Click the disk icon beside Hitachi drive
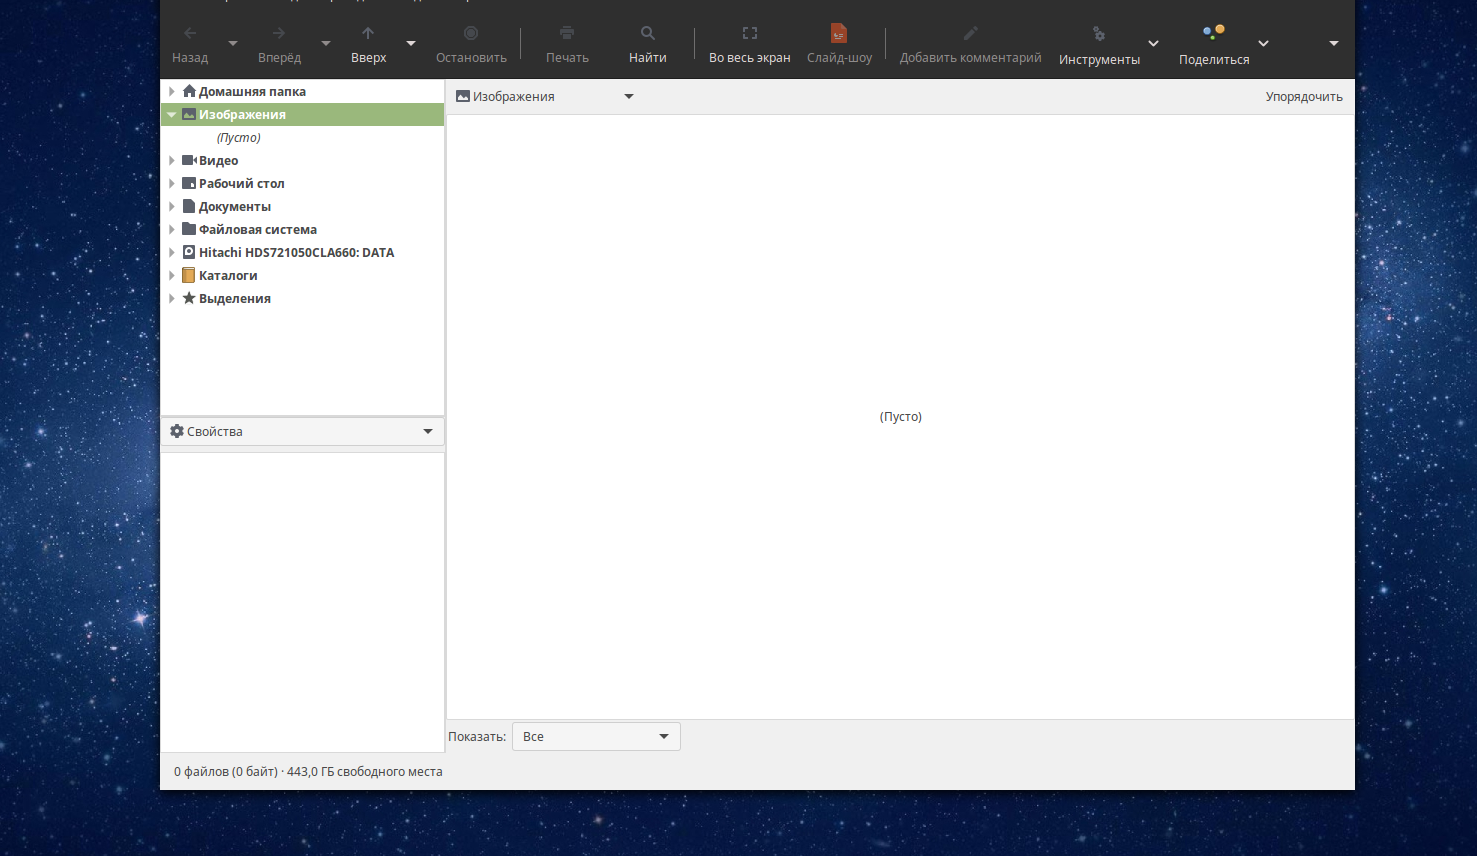The width and height of the screenshot is (1477, 856). click(x=189, y=252)
